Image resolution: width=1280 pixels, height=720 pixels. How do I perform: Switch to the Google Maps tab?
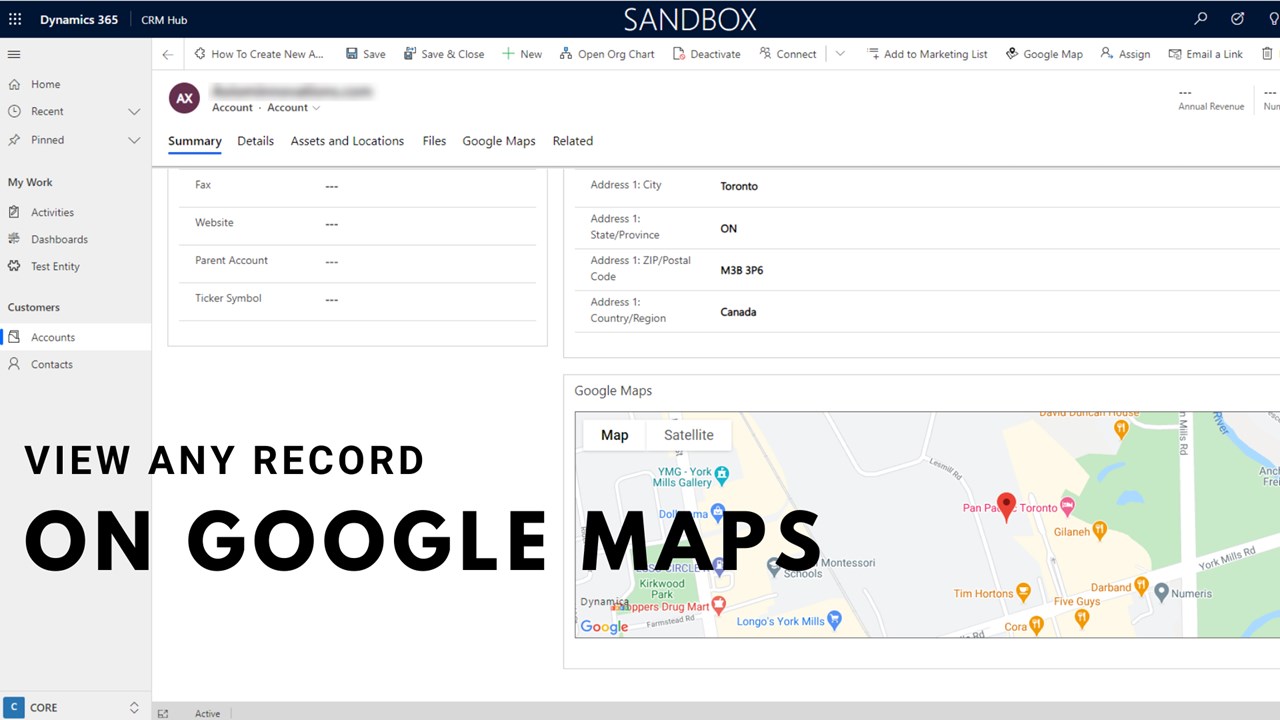(499, 141)
